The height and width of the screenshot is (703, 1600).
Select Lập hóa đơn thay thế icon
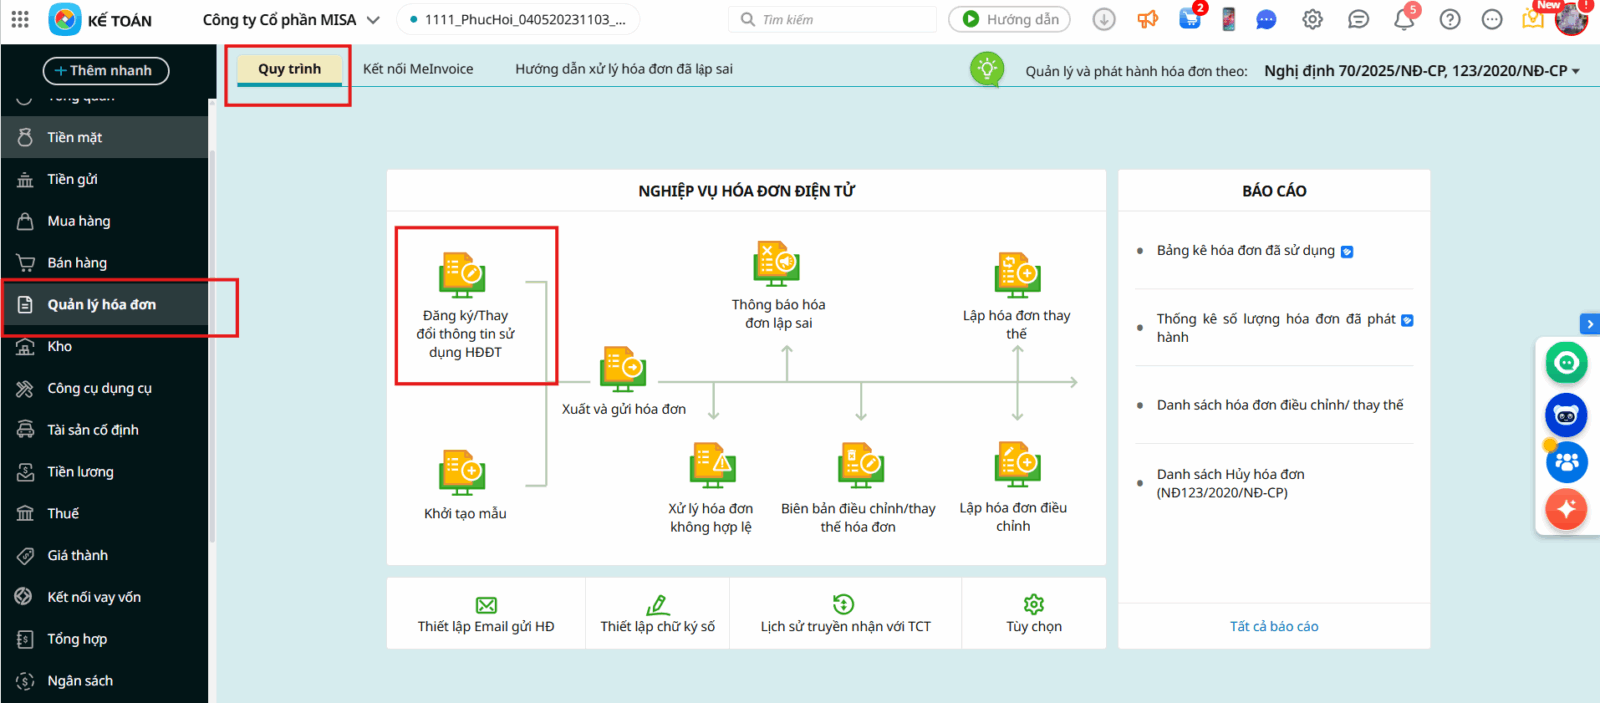1017,275
